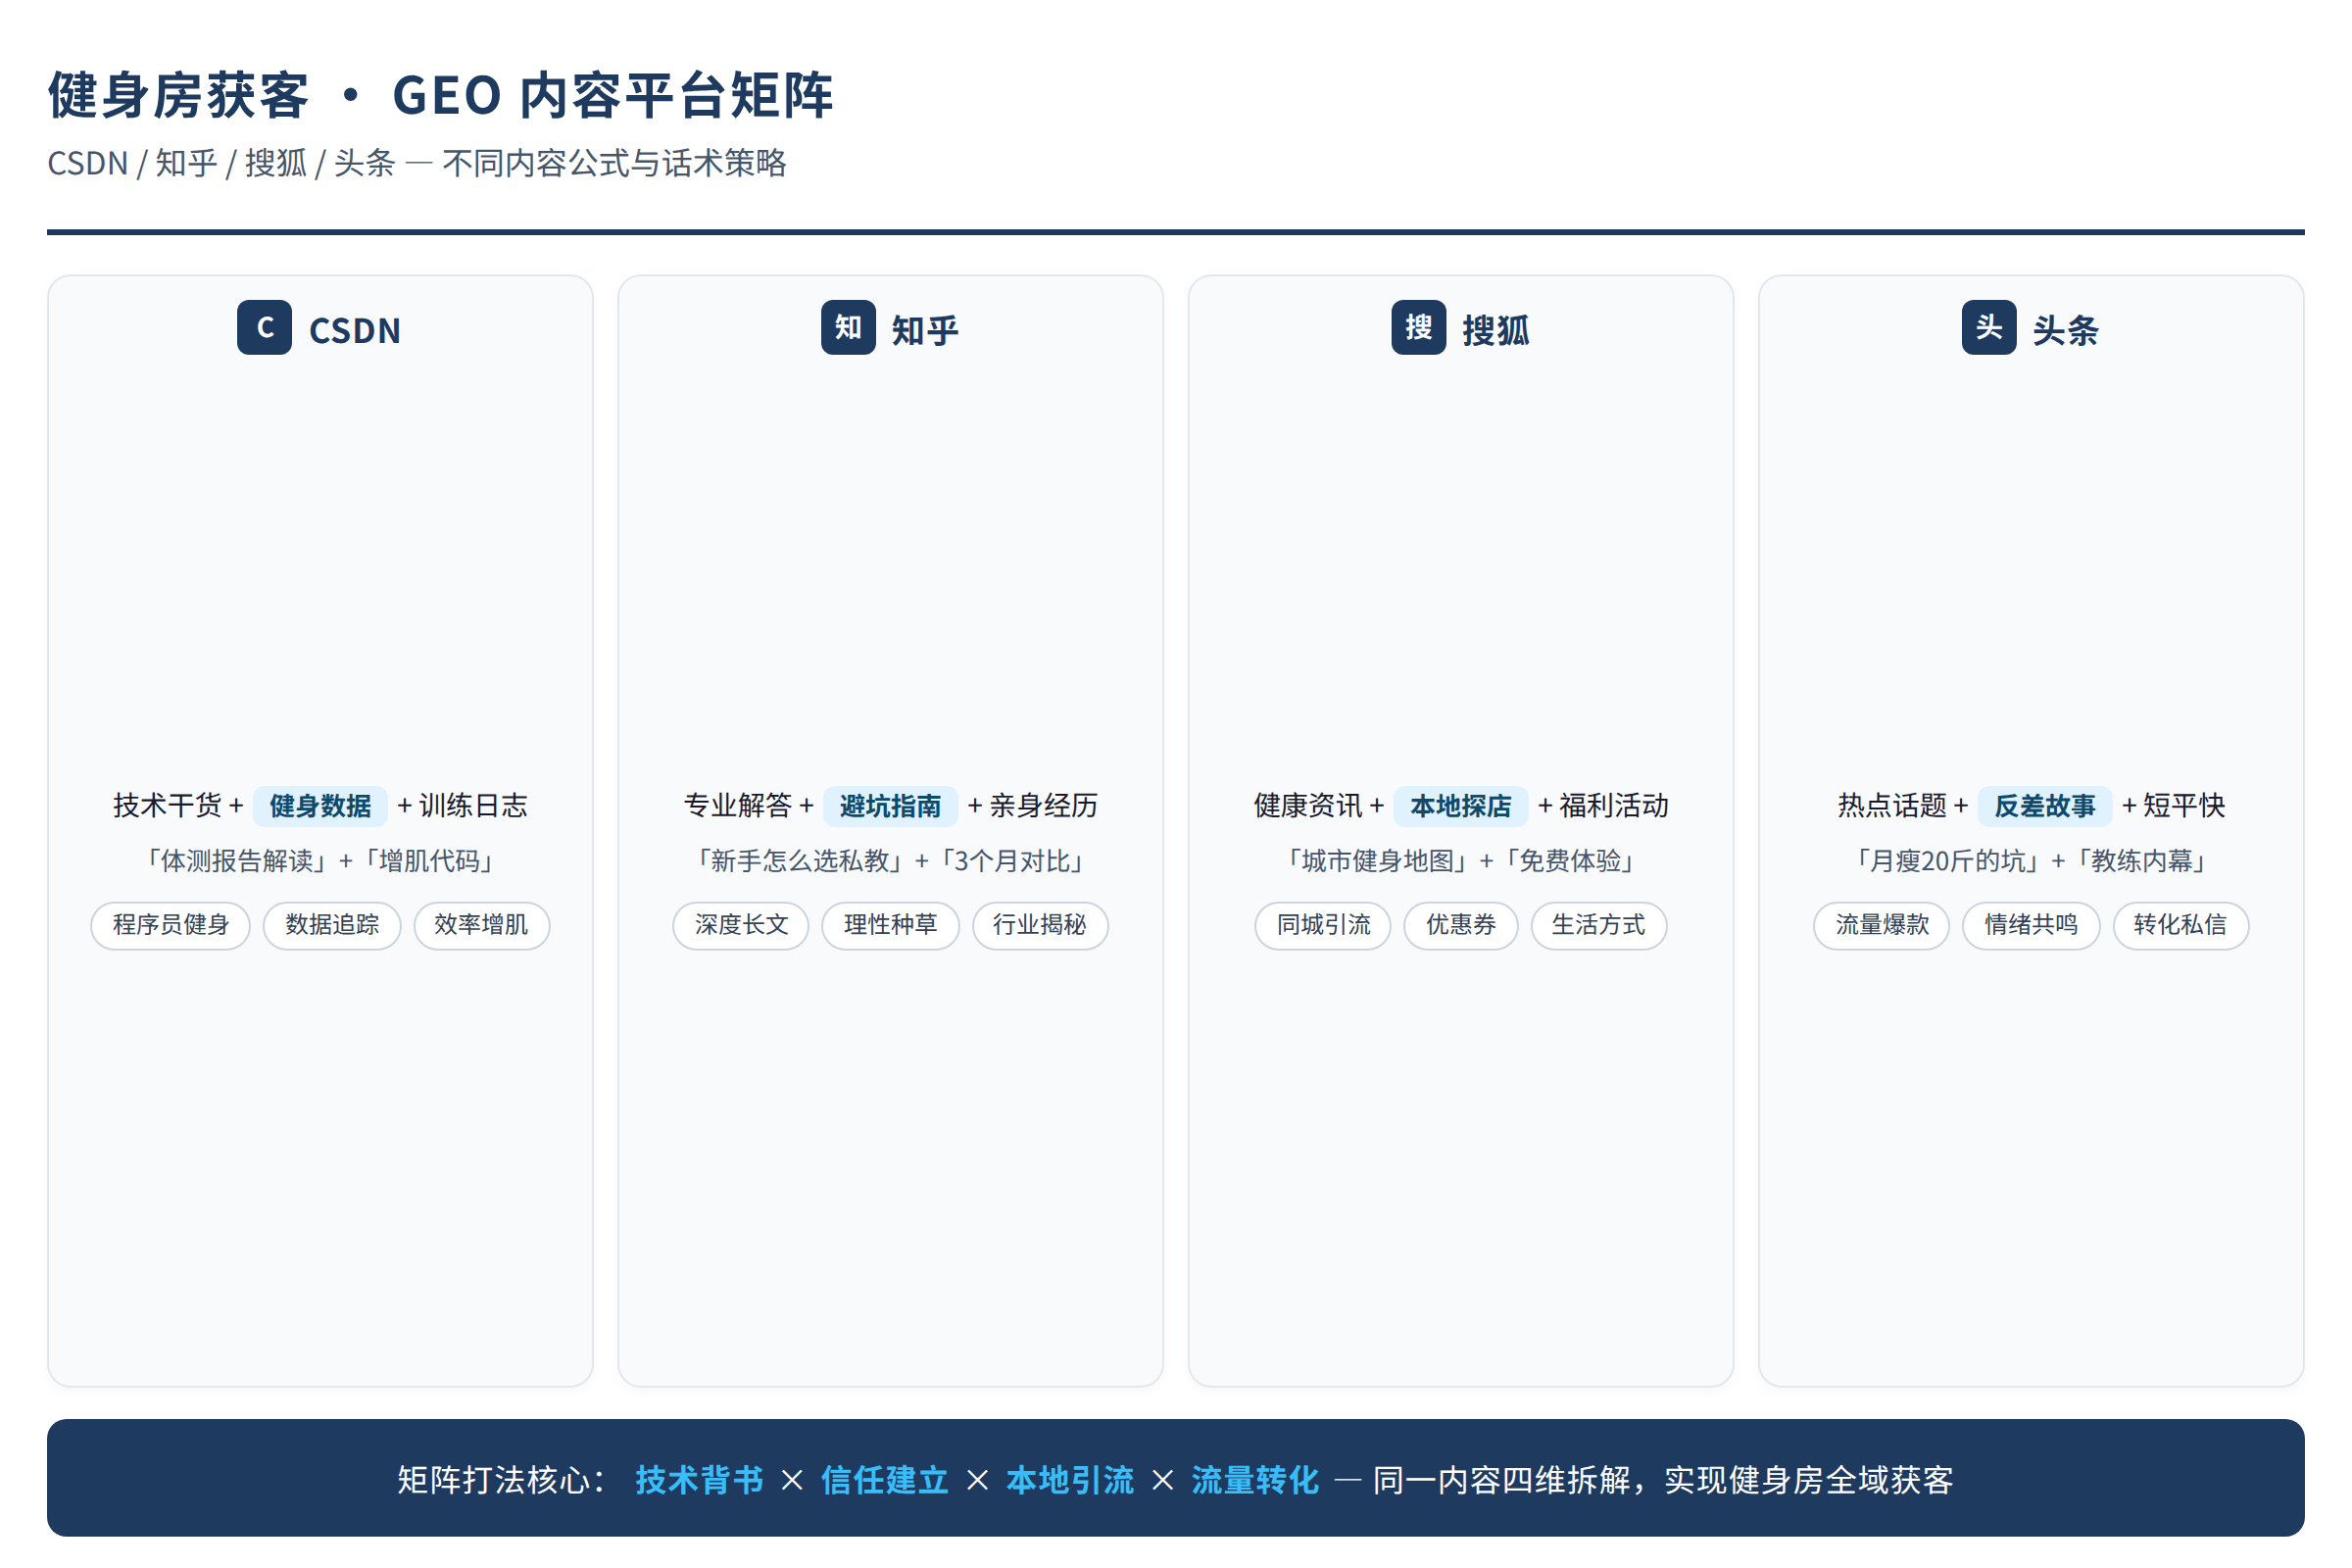Click the title 健身房获客 · GEO 内容平台矩阵

[x=440, y=95]
